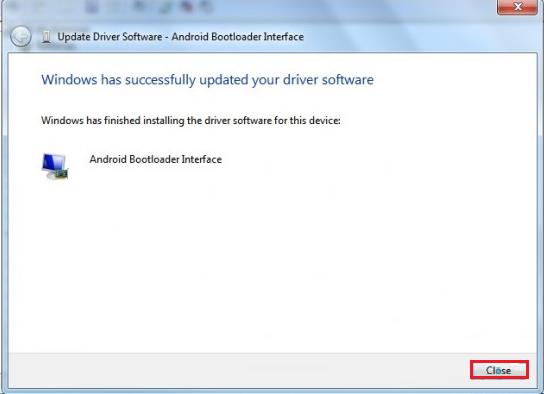The width and height of the screenshot is (544, 394).
Task: Select the Android Bootloader Interface device name
Action: point(155,159)
